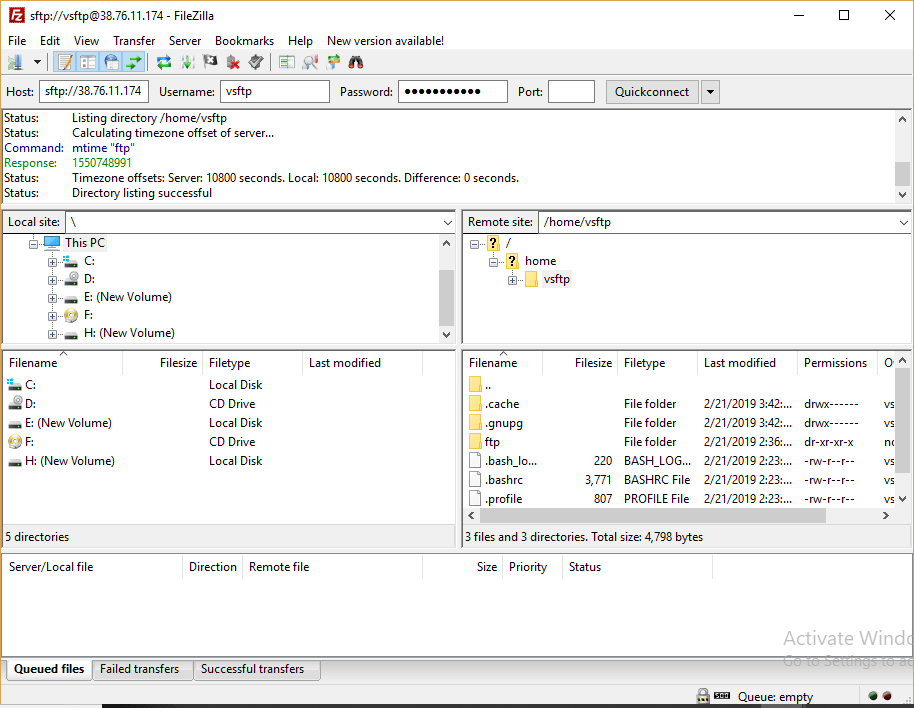Select the .profile file

click(x=504, y=499)
